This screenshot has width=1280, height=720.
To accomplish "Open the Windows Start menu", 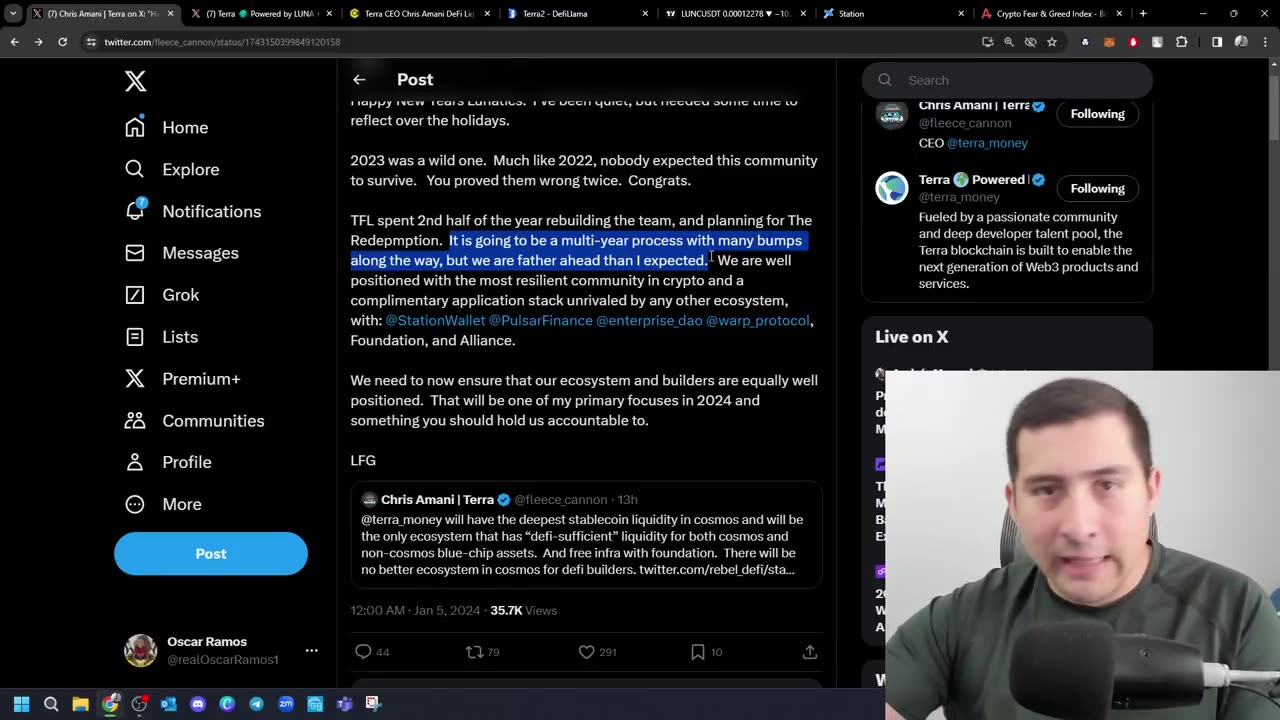I will click(21, 704).
